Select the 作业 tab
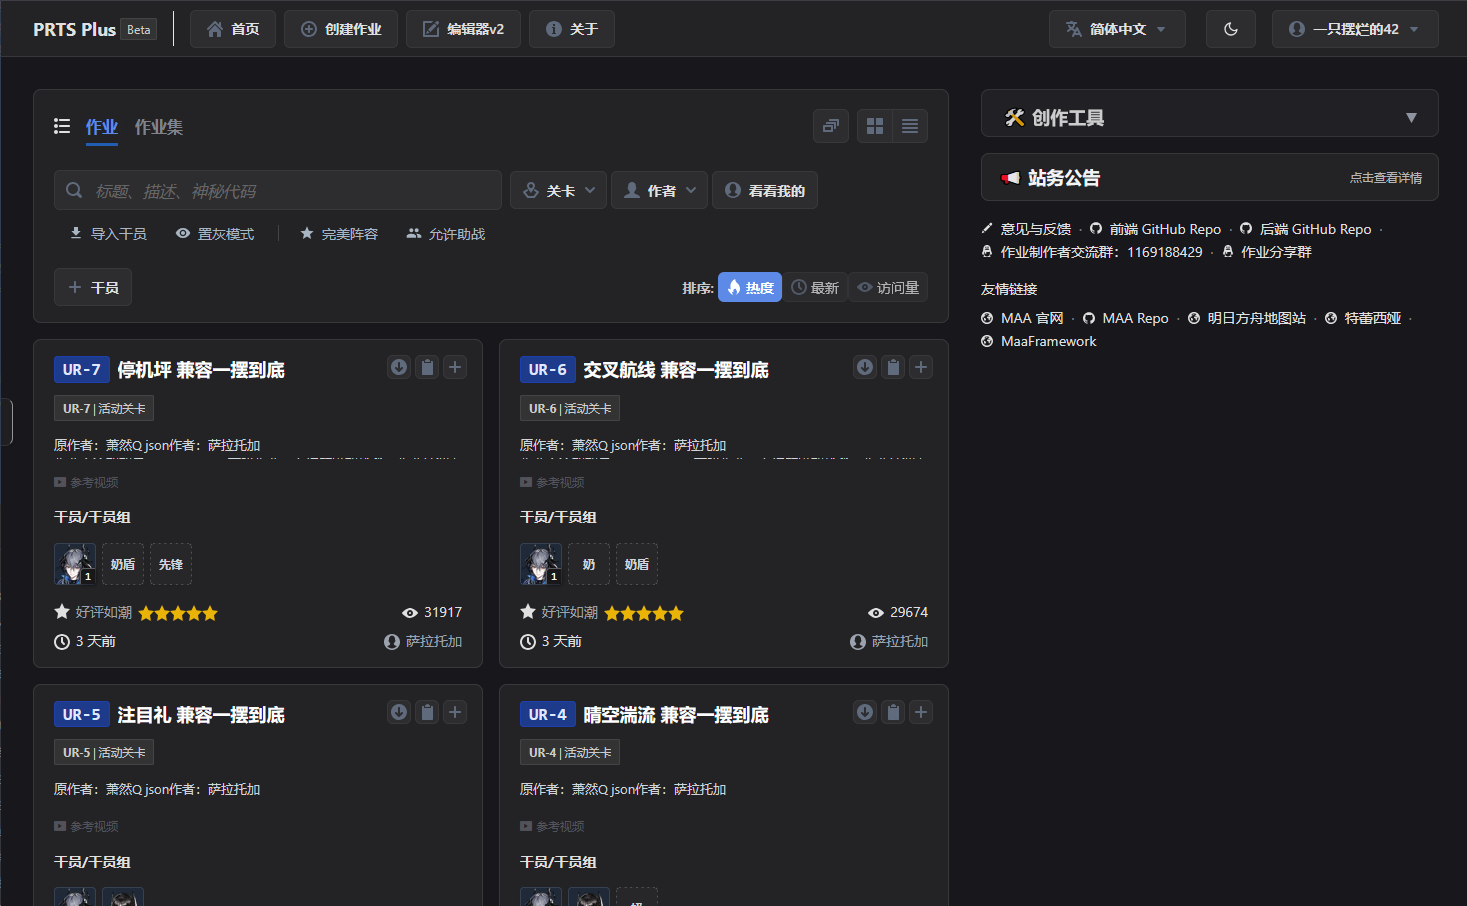Viewport: 1467px width, 906px height. click(x=102, y=127)
